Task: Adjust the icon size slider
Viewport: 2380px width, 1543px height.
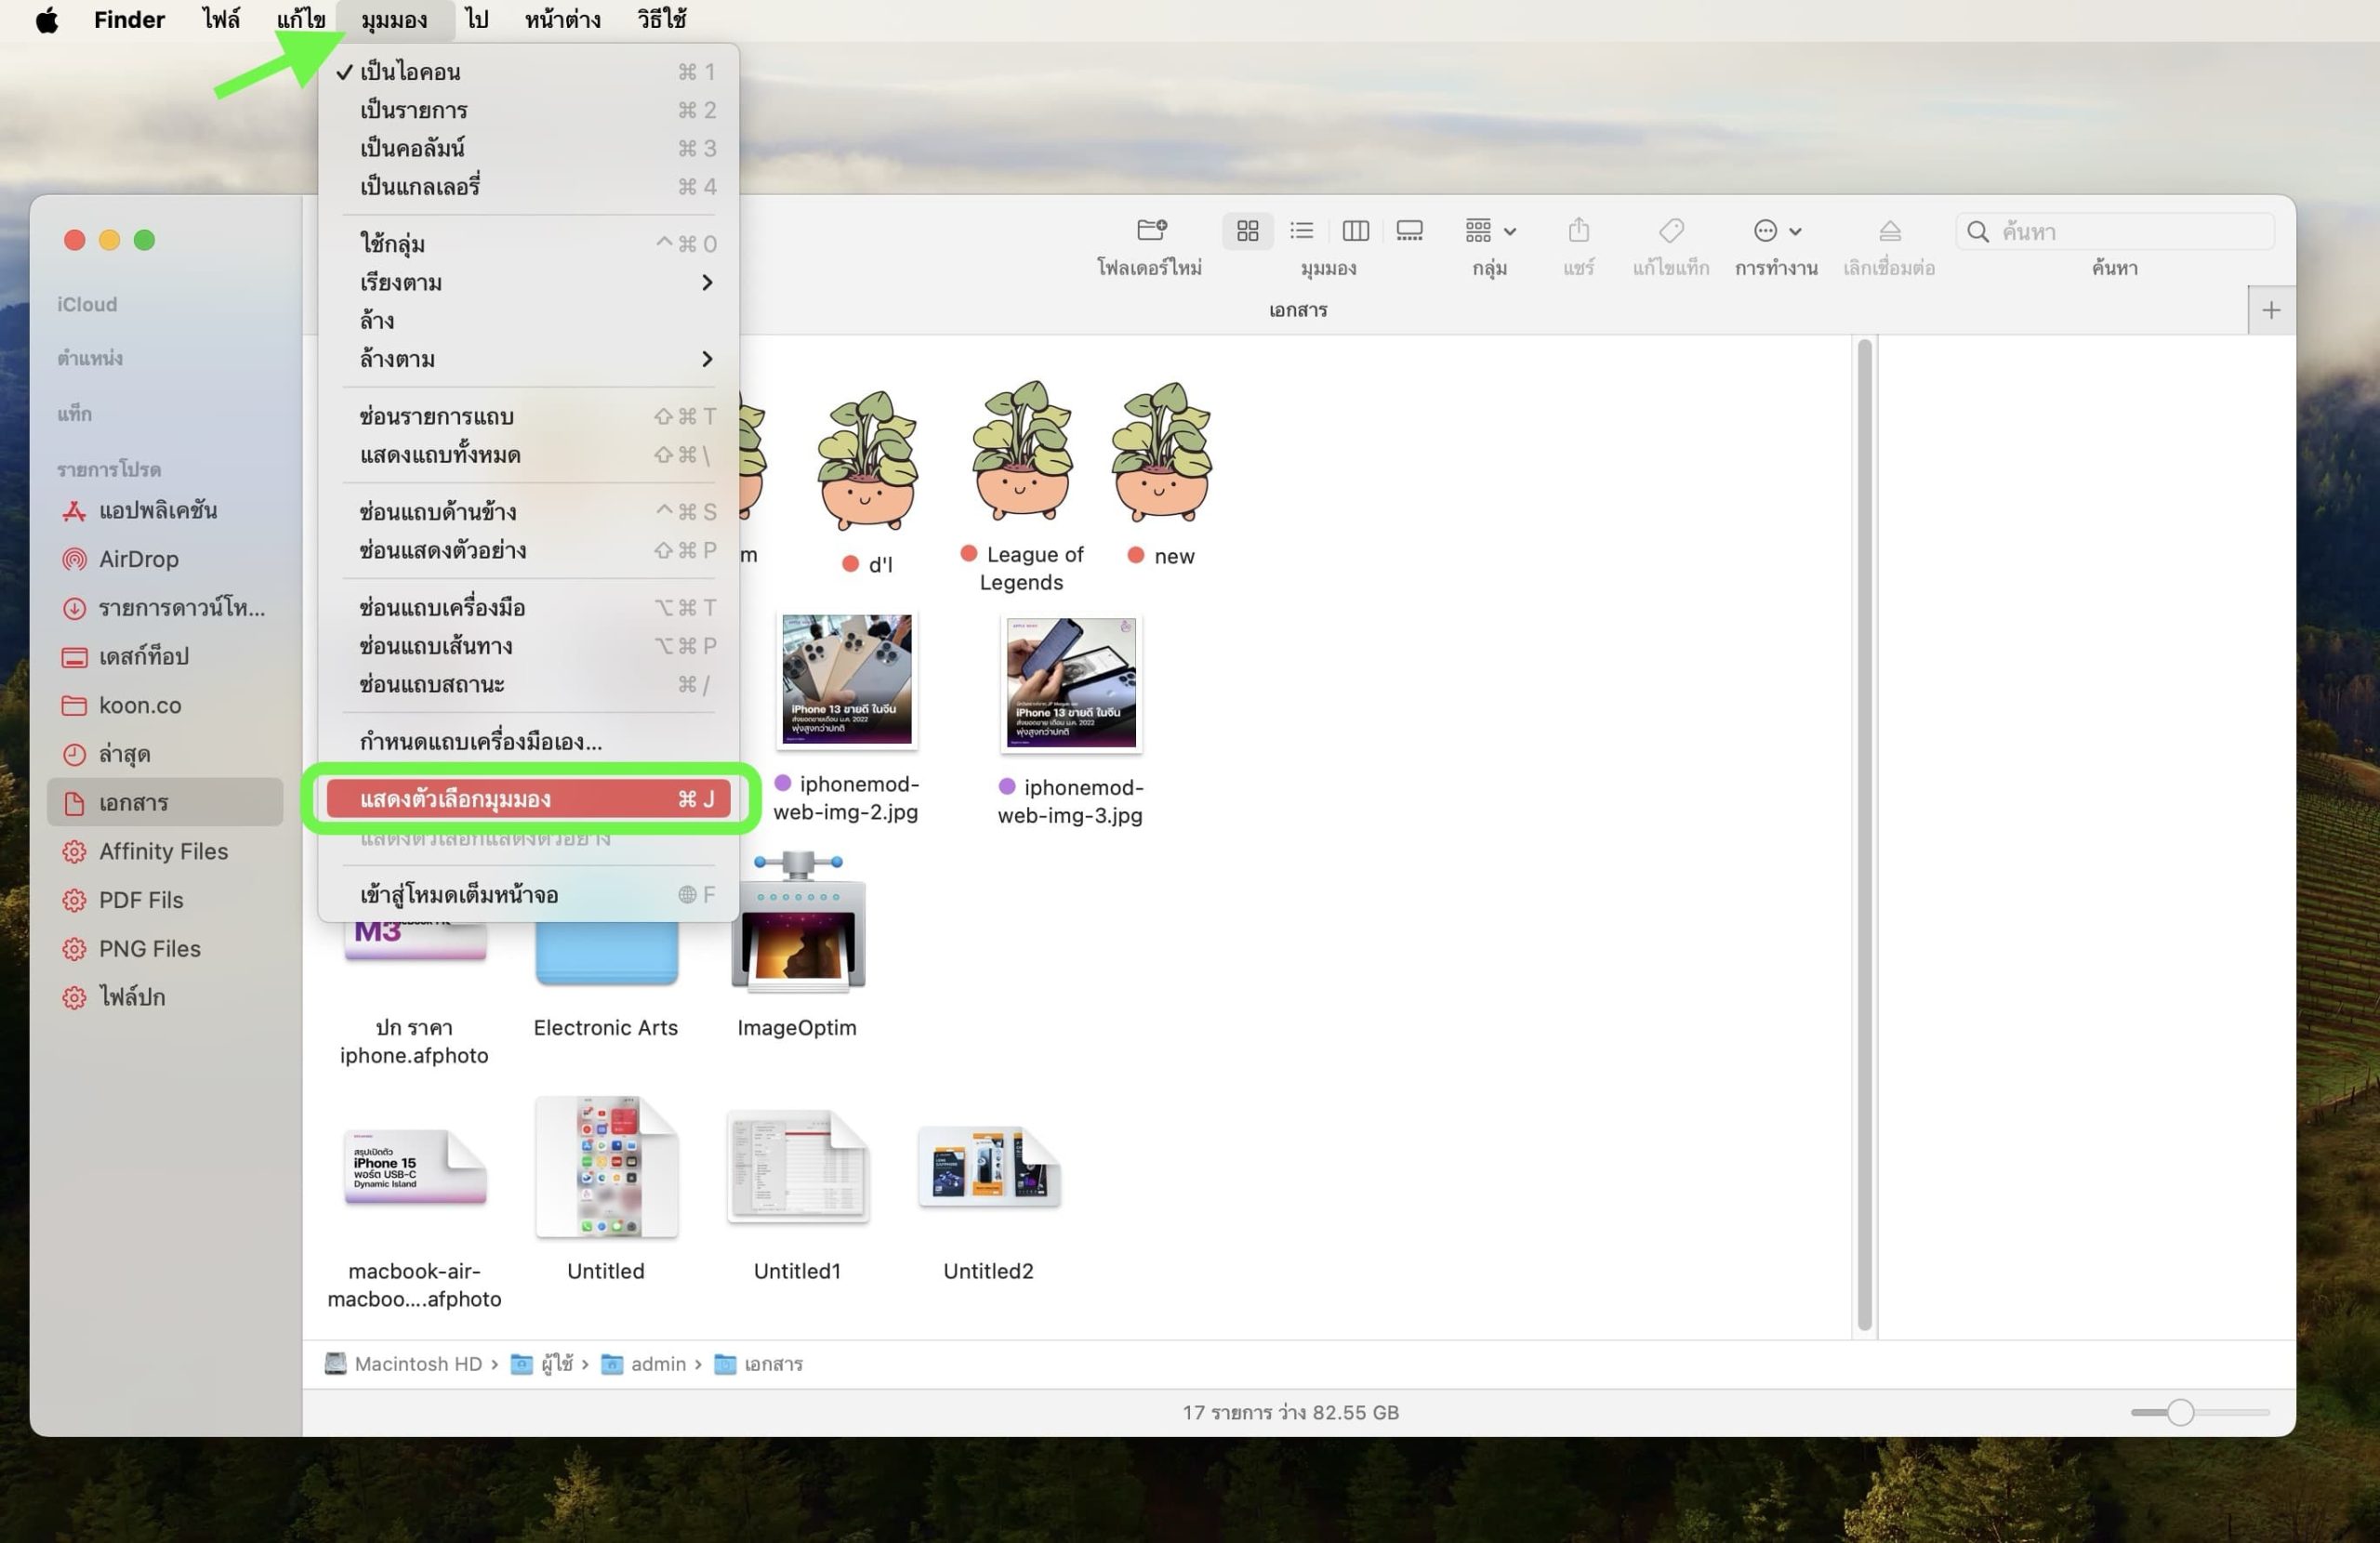Action: click(x=2180, y=1412)
